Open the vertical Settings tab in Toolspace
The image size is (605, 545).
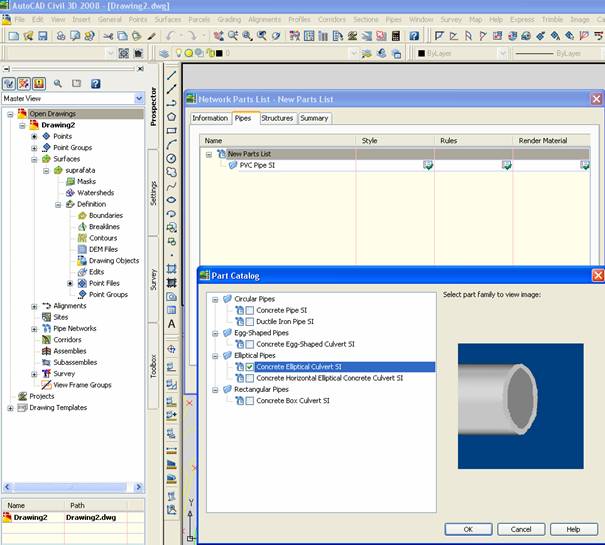pos(153,193)
